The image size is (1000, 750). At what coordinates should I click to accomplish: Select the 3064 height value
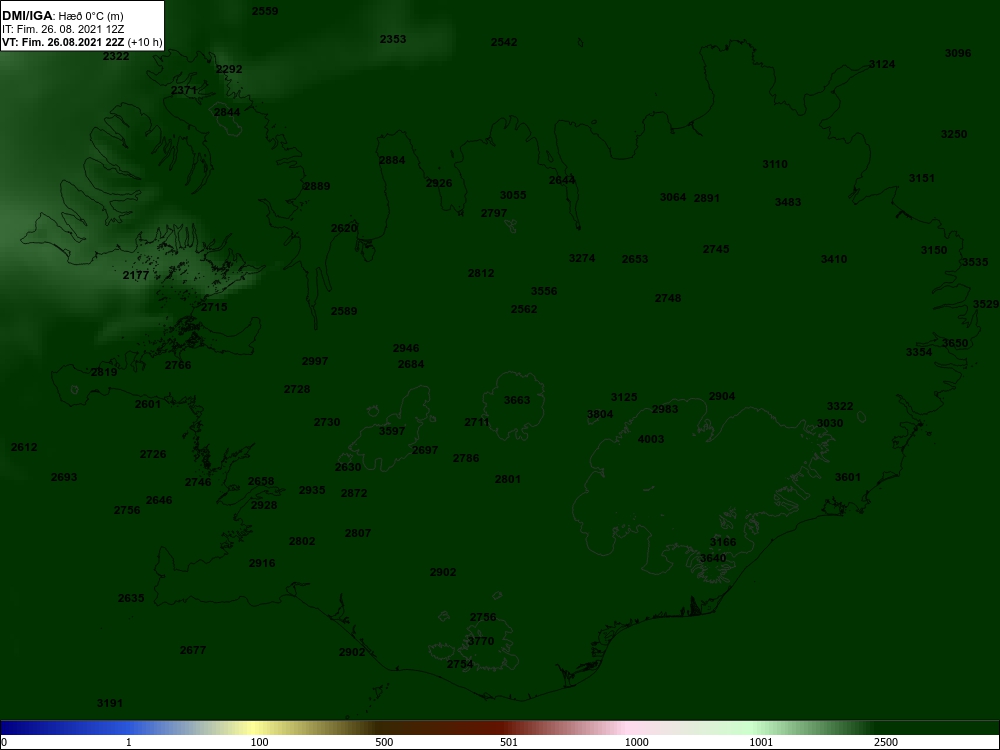coord(673,197)
